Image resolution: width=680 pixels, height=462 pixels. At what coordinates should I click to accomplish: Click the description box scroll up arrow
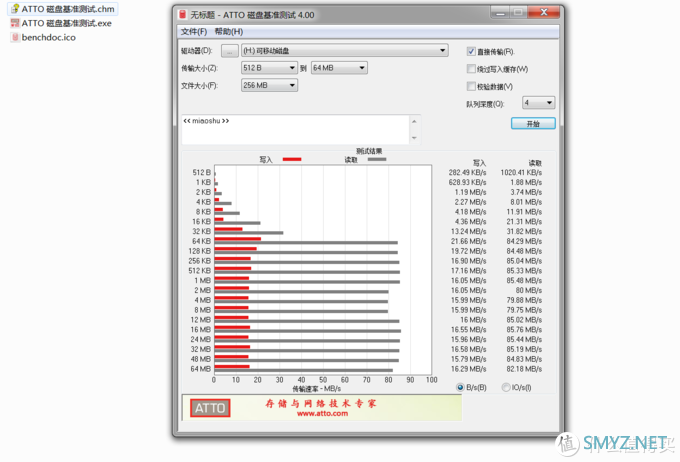coord(414,121)
